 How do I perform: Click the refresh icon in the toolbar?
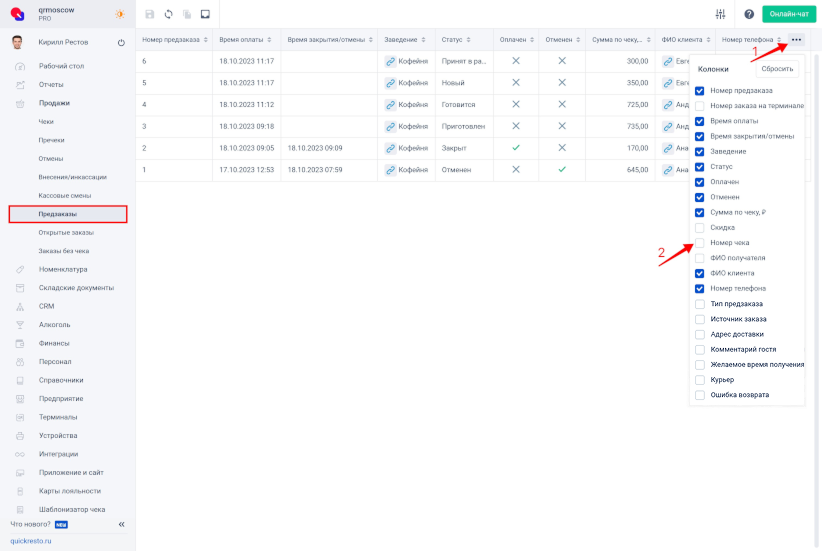pos(168,14)
